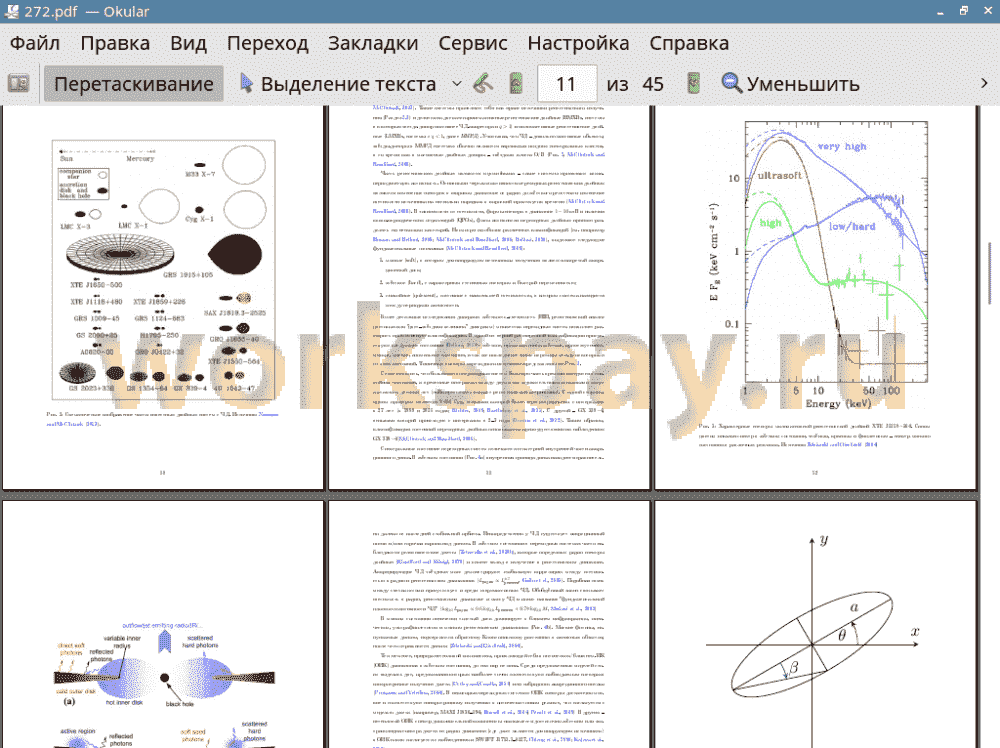Expand the toolbar overflow chevron
Viewport: 1000px width, 748px height.
click(983, 84)
